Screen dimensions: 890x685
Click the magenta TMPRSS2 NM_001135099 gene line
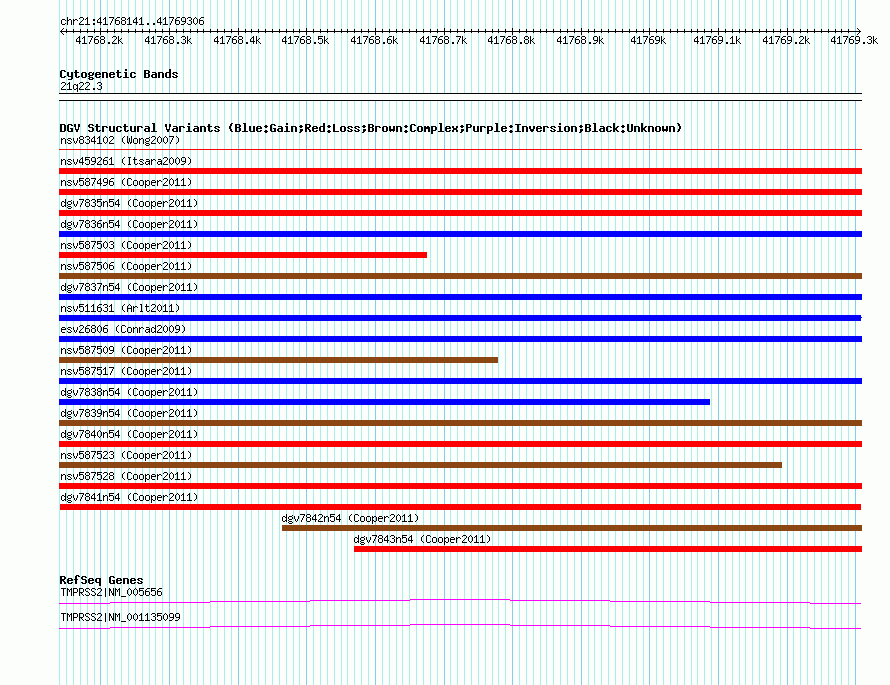(x=460, y=627)
